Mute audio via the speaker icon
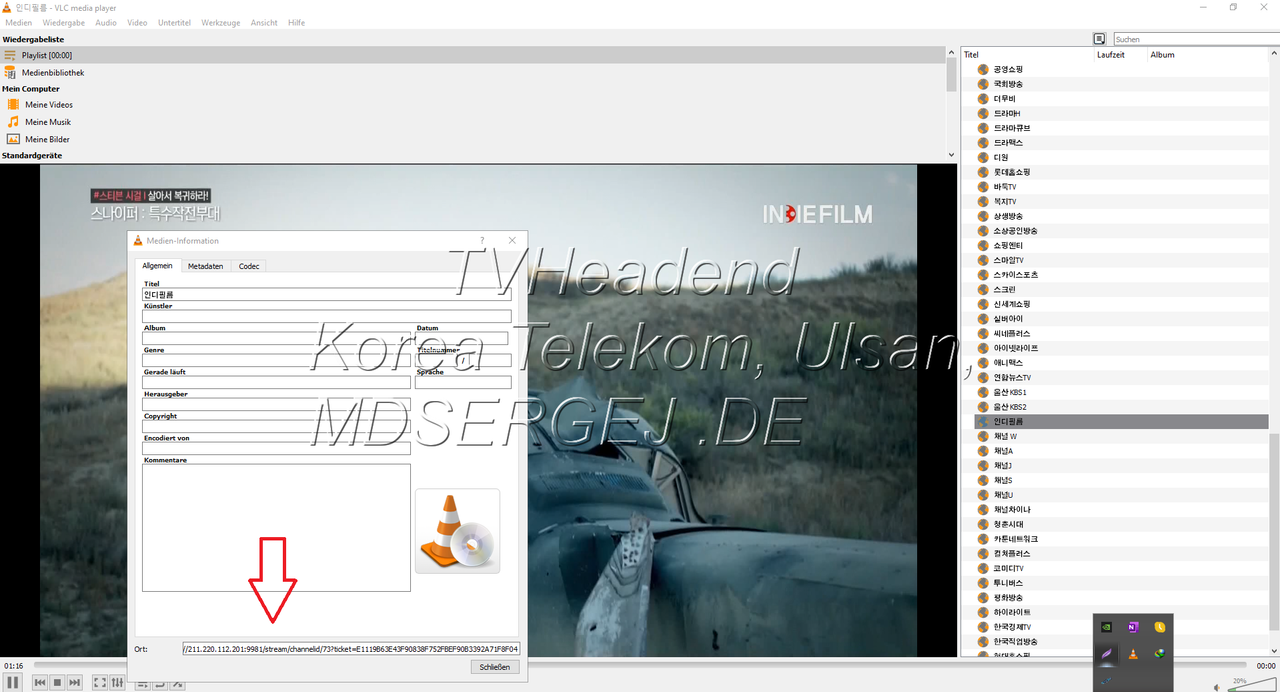The height and width of the screenshot is (692, 1280). 1216,687
